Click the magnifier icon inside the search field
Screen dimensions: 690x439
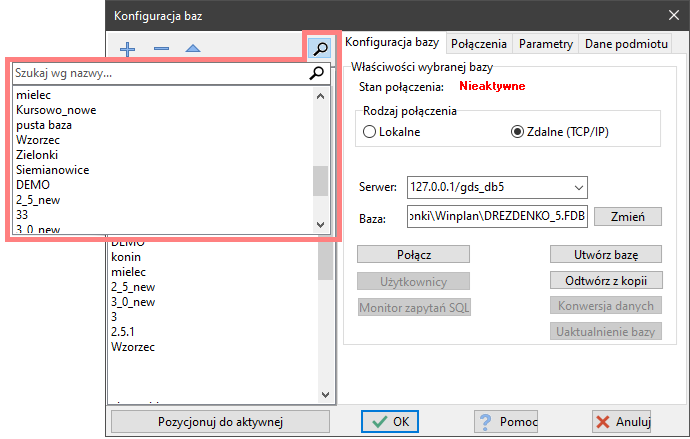click(x=318, y=73)
